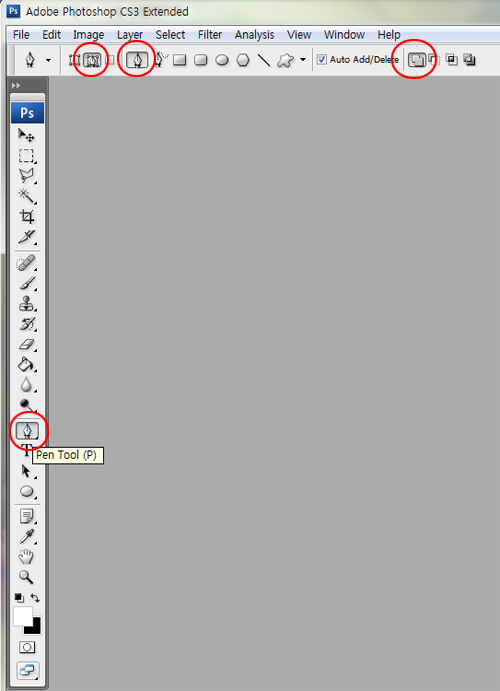Choose the Clone Stamp tool
This screenshot has height=691, width=500.
(x=26, y=304)
